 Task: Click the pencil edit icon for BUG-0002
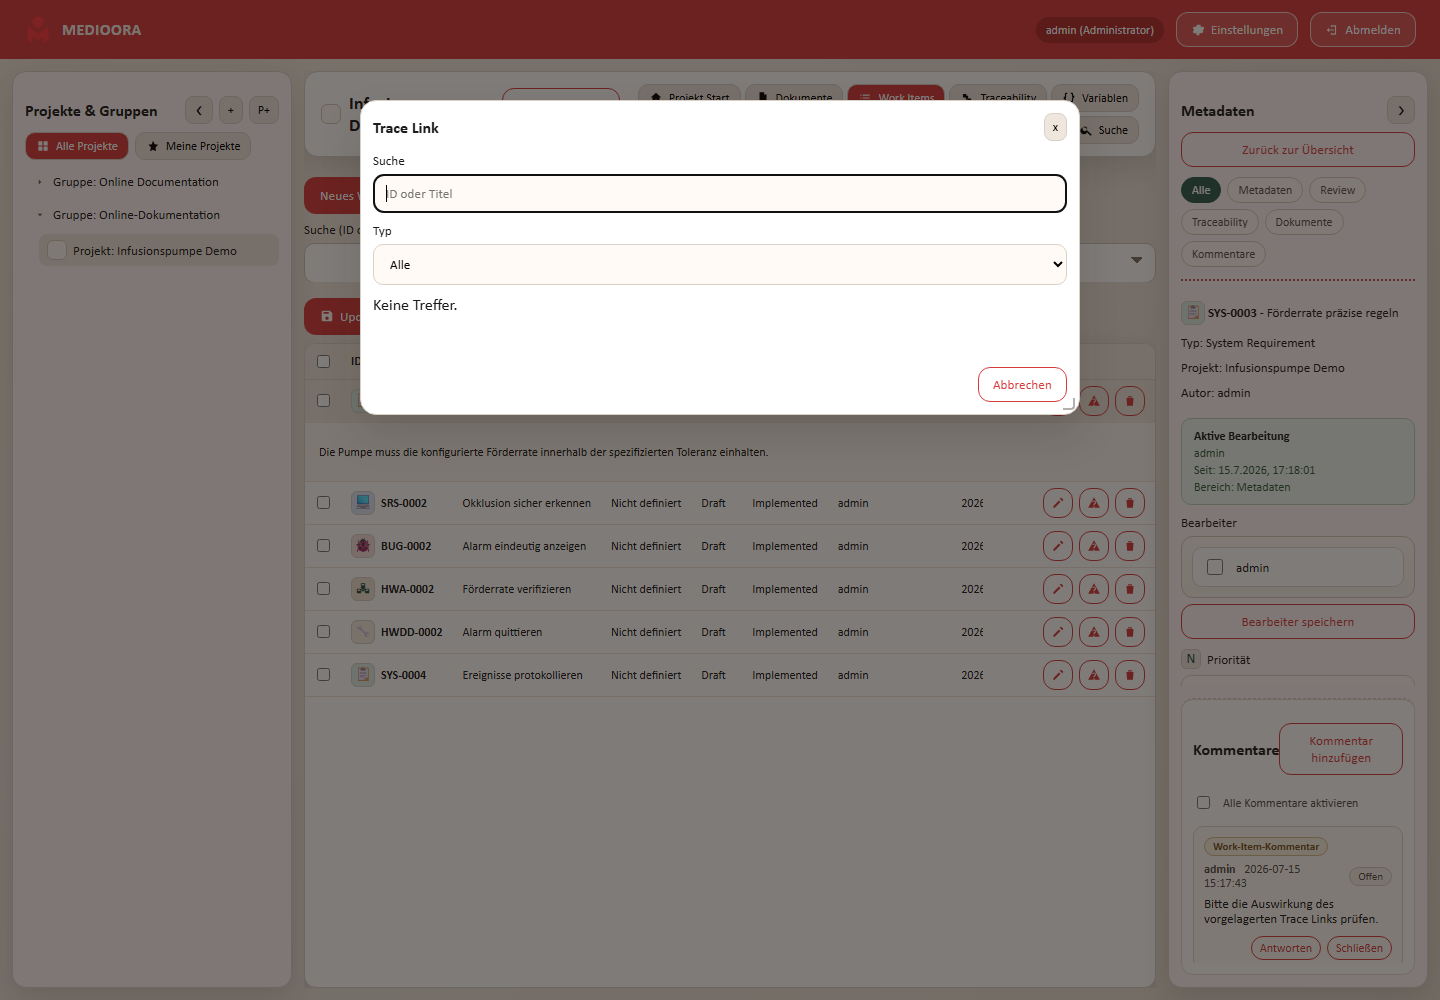1058,546
